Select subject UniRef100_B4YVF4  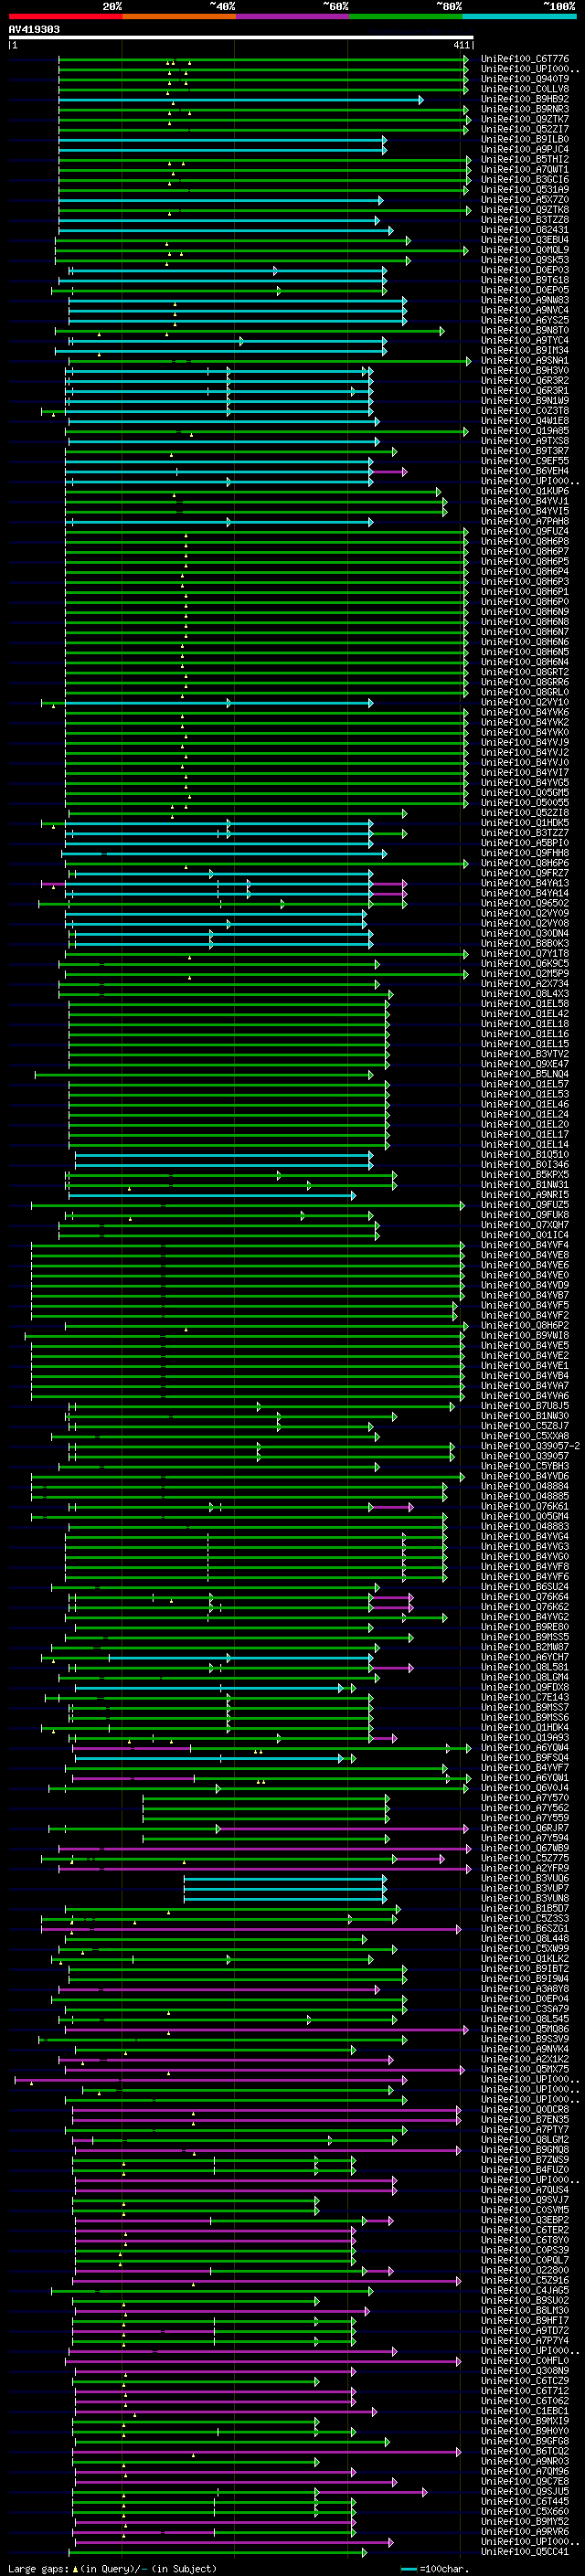click(524, 1245)
